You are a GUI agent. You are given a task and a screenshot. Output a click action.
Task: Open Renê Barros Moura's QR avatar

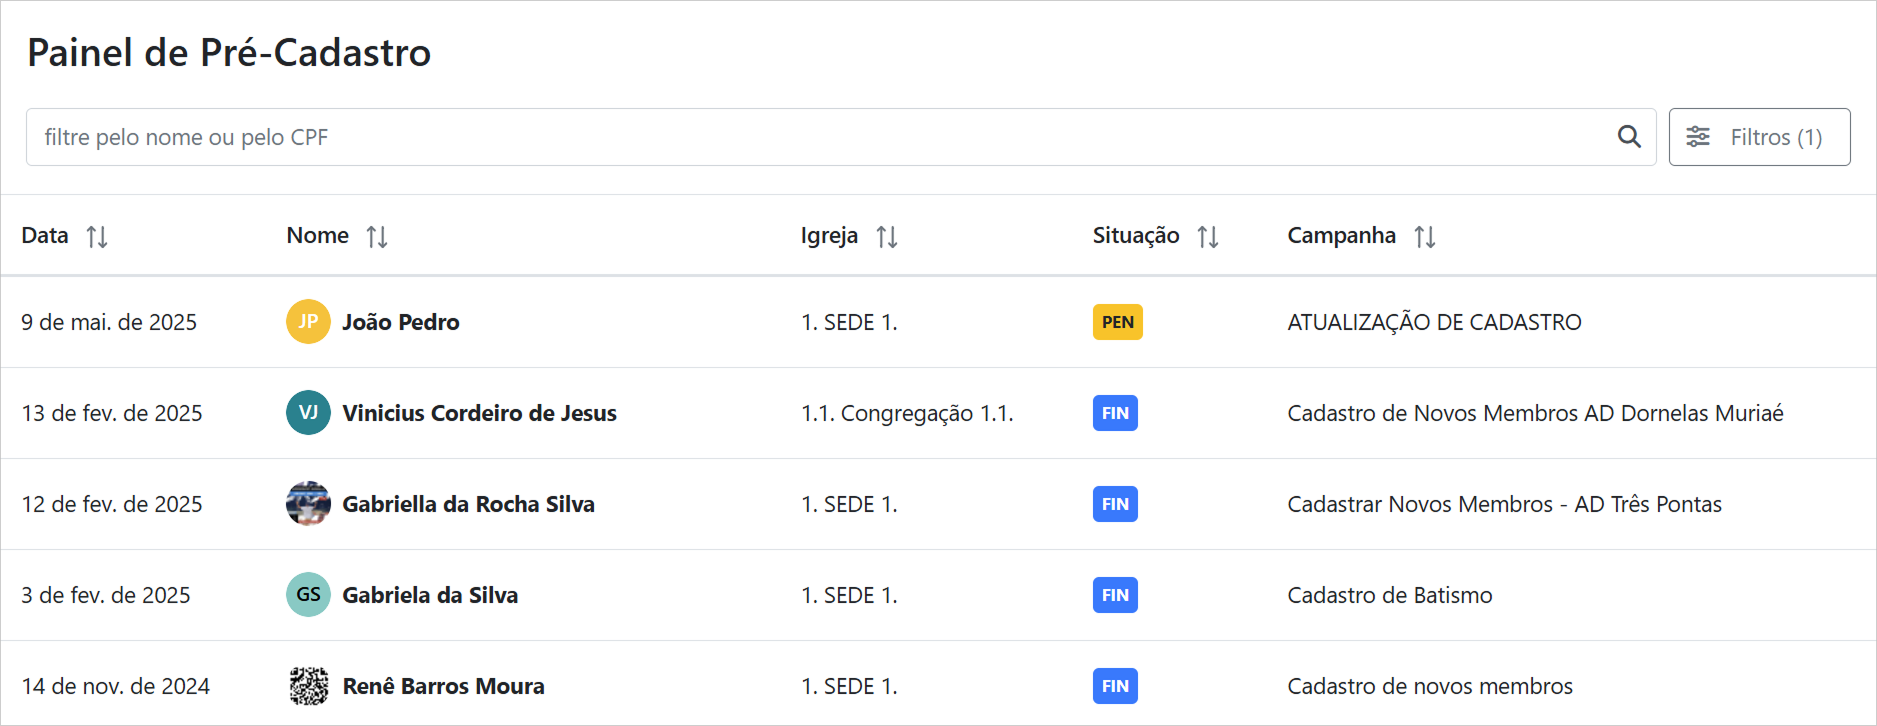(308, 686)
